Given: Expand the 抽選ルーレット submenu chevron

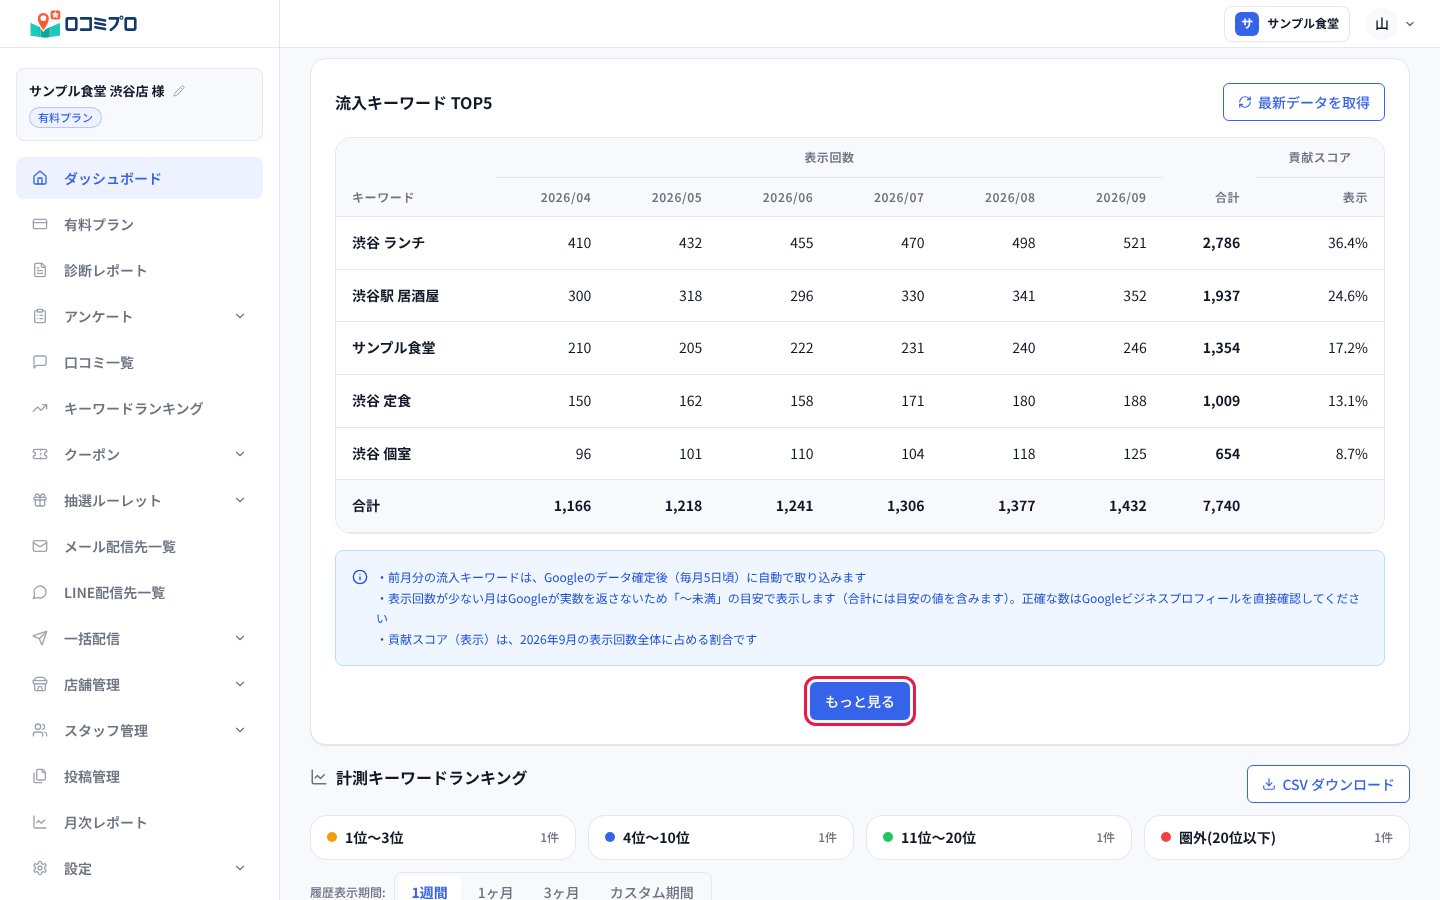Looking at the screenshot, I should pos(240,500).
